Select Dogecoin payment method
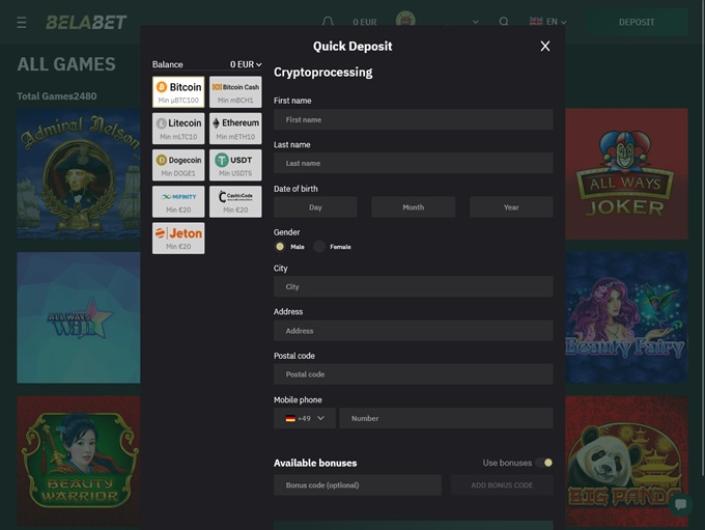This screenshot has width=705, height=530. (178, 165)
